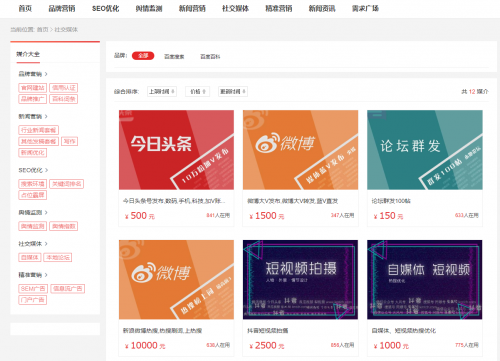500x361 pixels.
Task: Pick the 舆情指数 sidebar tag
Action: pos(64,226)
